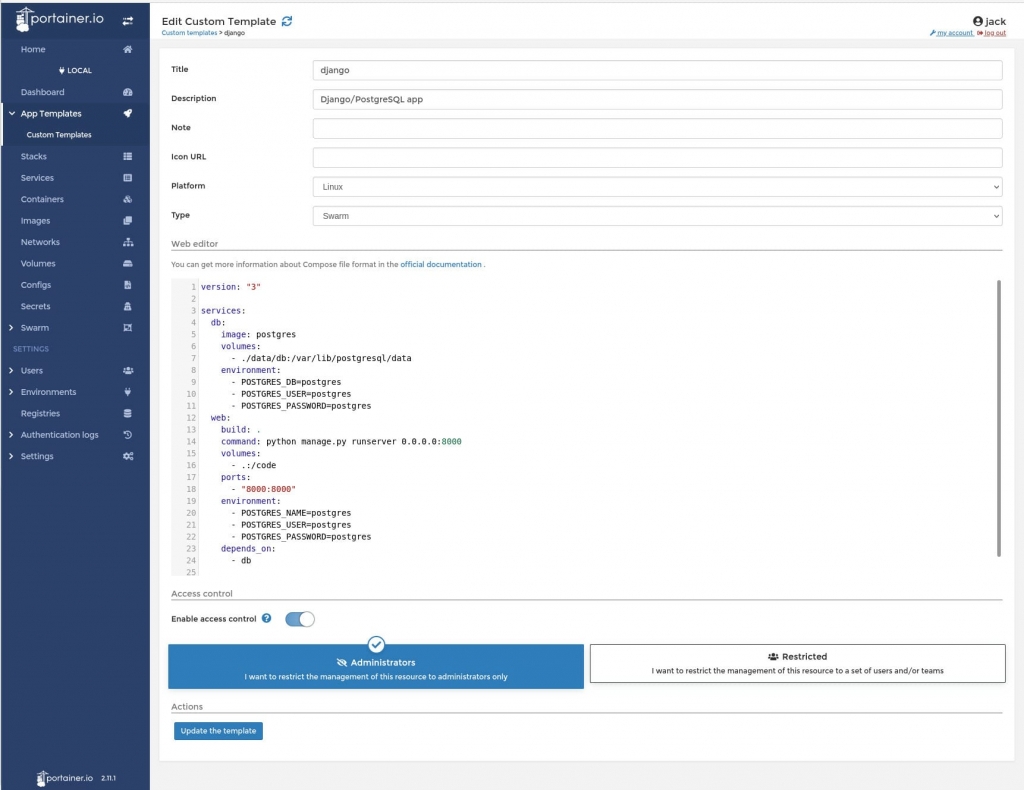Viewport: 1024px width, 790px height.
Task: Go to Stacks in the sidebar
Action: pyautogui.click(x=33, y=157)
